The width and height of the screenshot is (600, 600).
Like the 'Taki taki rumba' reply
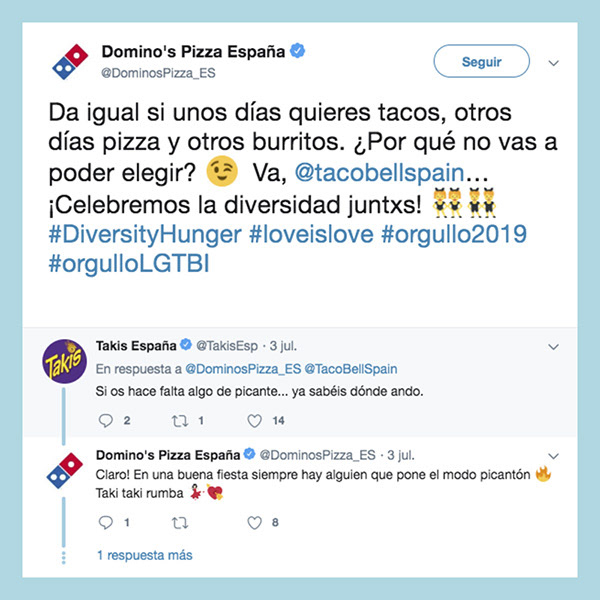tap(254, 522)
